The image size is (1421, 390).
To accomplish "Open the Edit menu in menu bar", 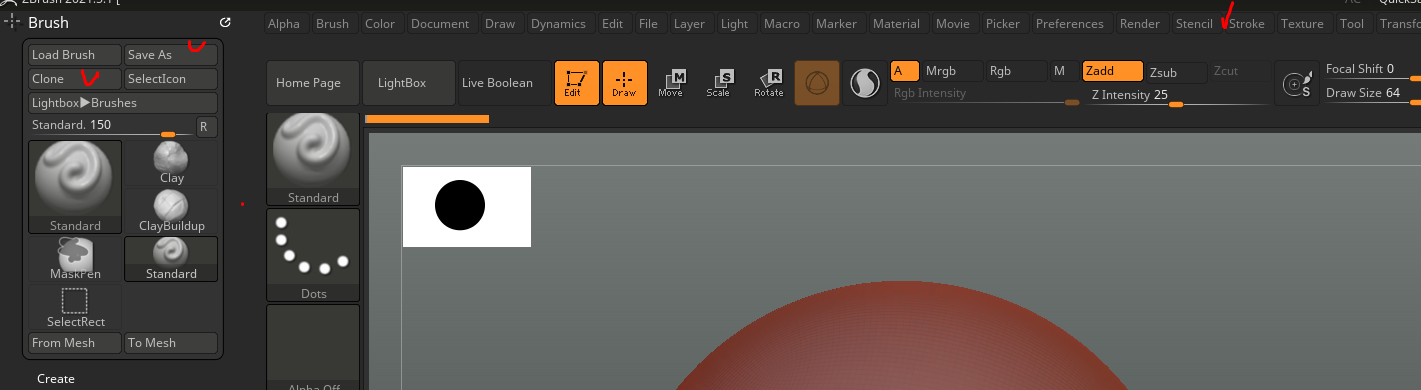I will [612, 24].
